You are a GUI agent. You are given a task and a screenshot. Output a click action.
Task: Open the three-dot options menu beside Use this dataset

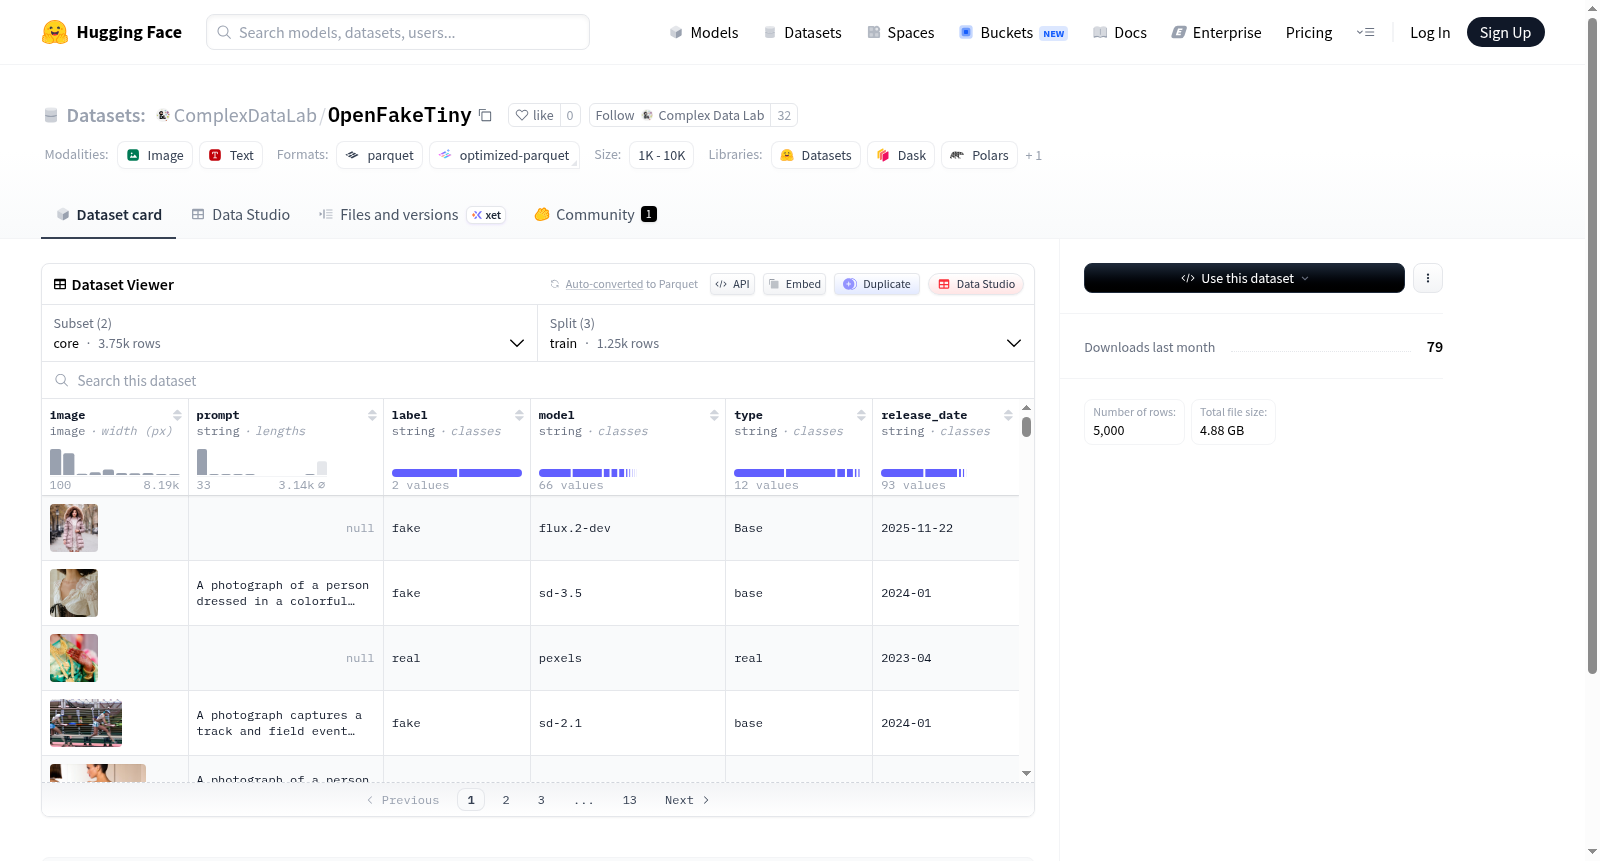(x=1428, y=278)
